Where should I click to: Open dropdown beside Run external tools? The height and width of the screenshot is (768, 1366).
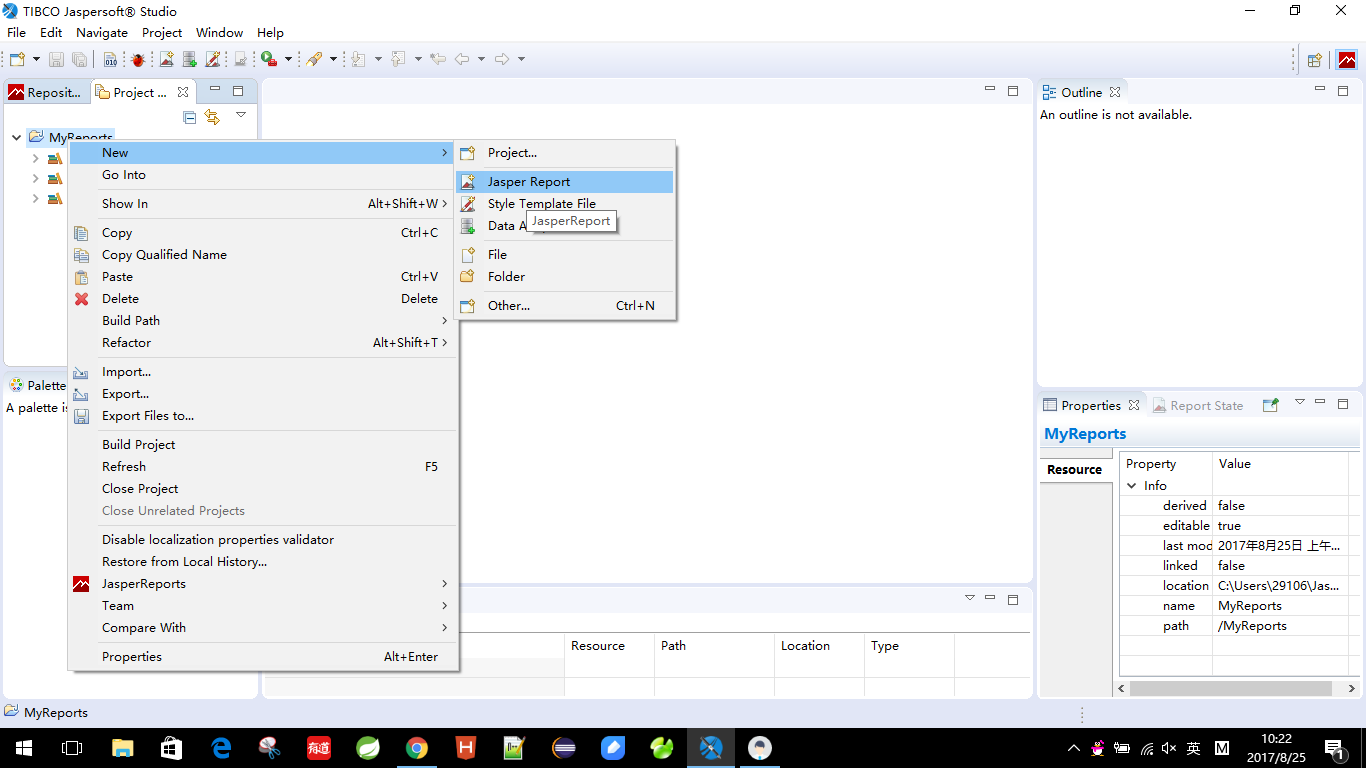pos(288,59)
